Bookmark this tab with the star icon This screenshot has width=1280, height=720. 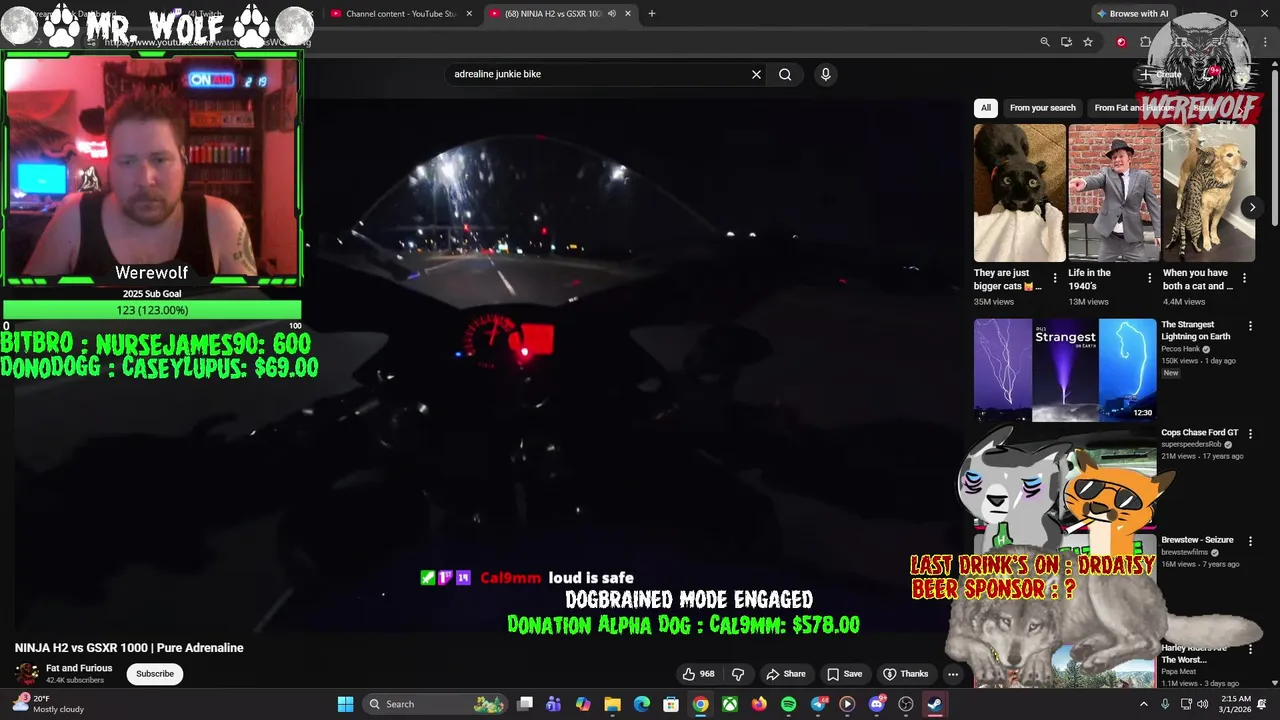(1088, 42)
